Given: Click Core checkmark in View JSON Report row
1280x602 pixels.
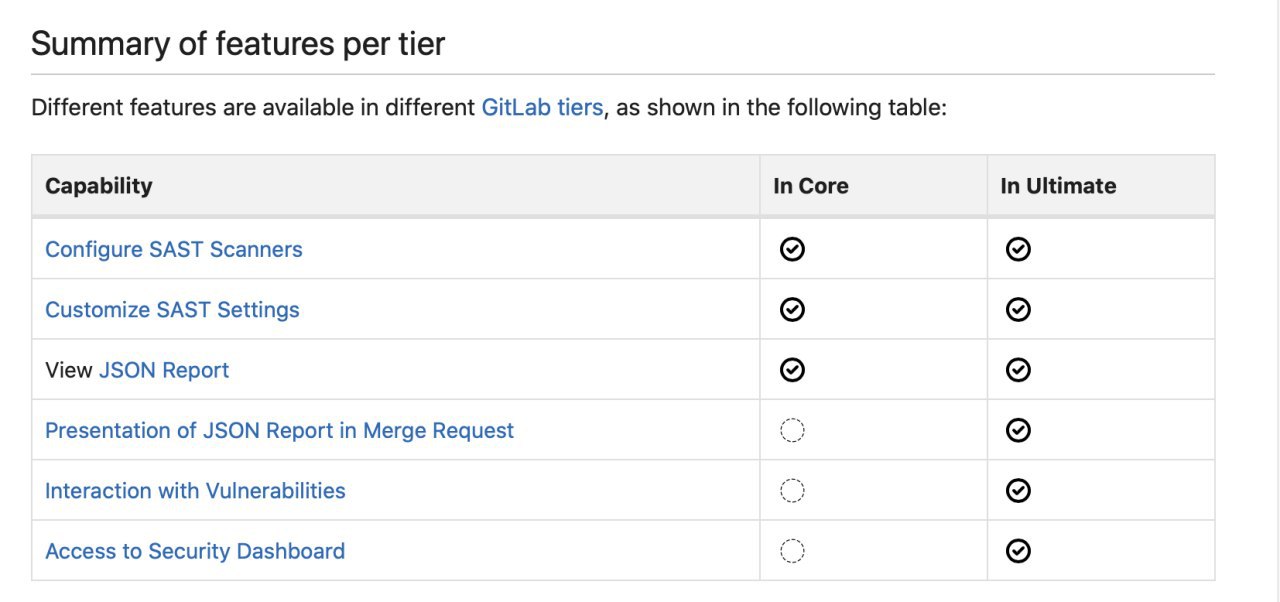Looking at the screenshot, I should pyautogui.click(x=792, y=370).
